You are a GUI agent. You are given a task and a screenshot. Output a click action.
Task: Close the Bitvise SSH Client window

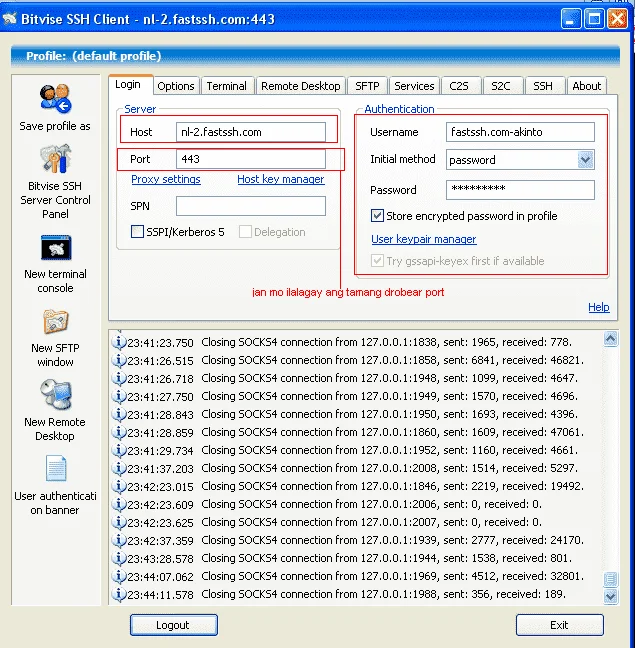(x=617, y=19)
